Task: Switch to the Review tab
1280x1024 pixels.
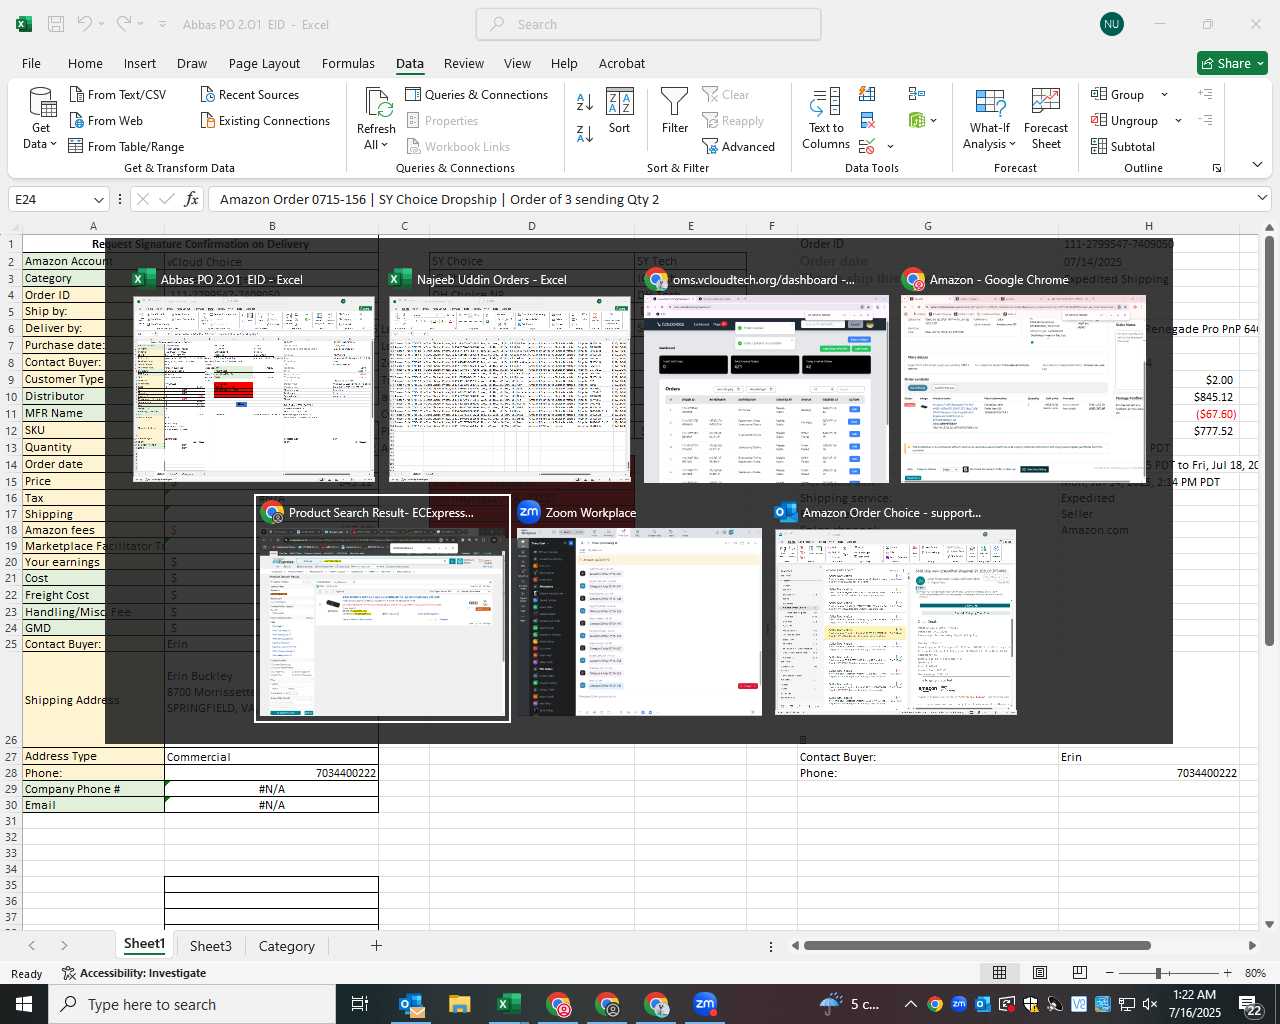Action: [464, 63]
